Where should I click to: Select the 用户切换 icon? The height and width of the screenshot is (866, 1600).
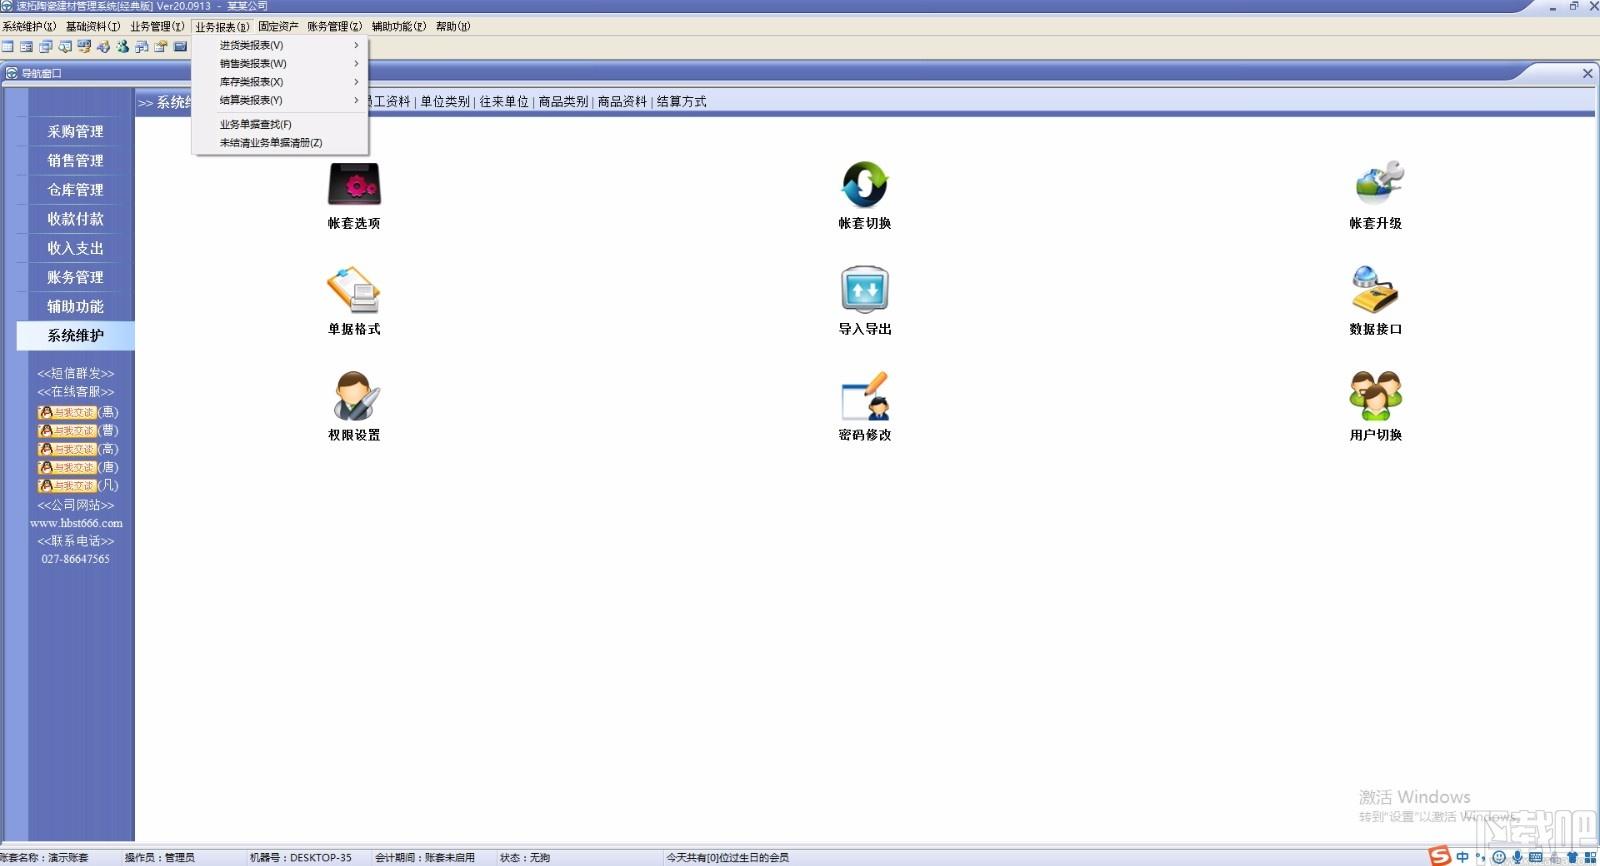tap(1376, 397)
